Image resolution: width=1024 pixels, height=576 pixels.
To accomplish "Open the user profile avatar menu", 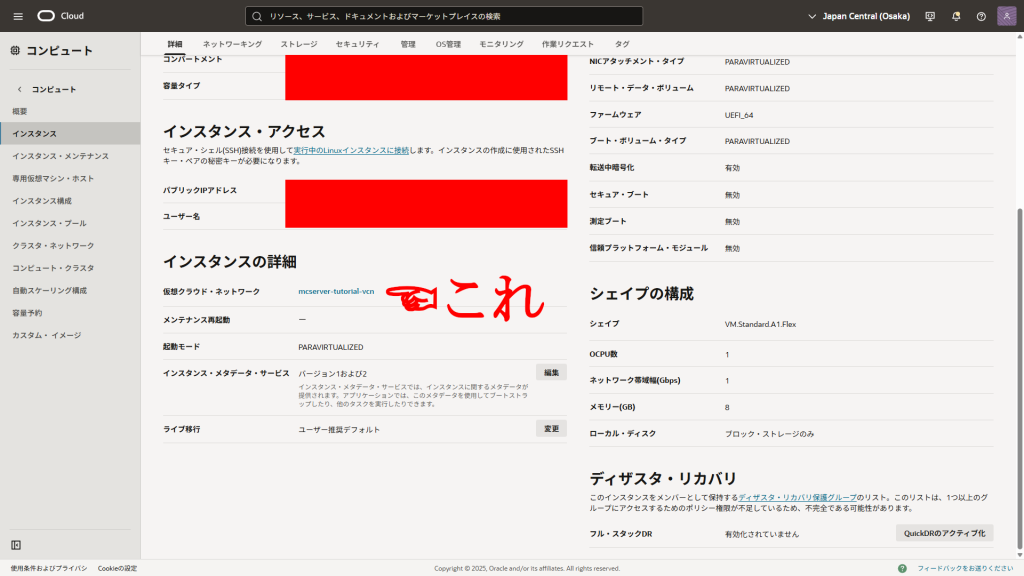I will (1006, 16).
